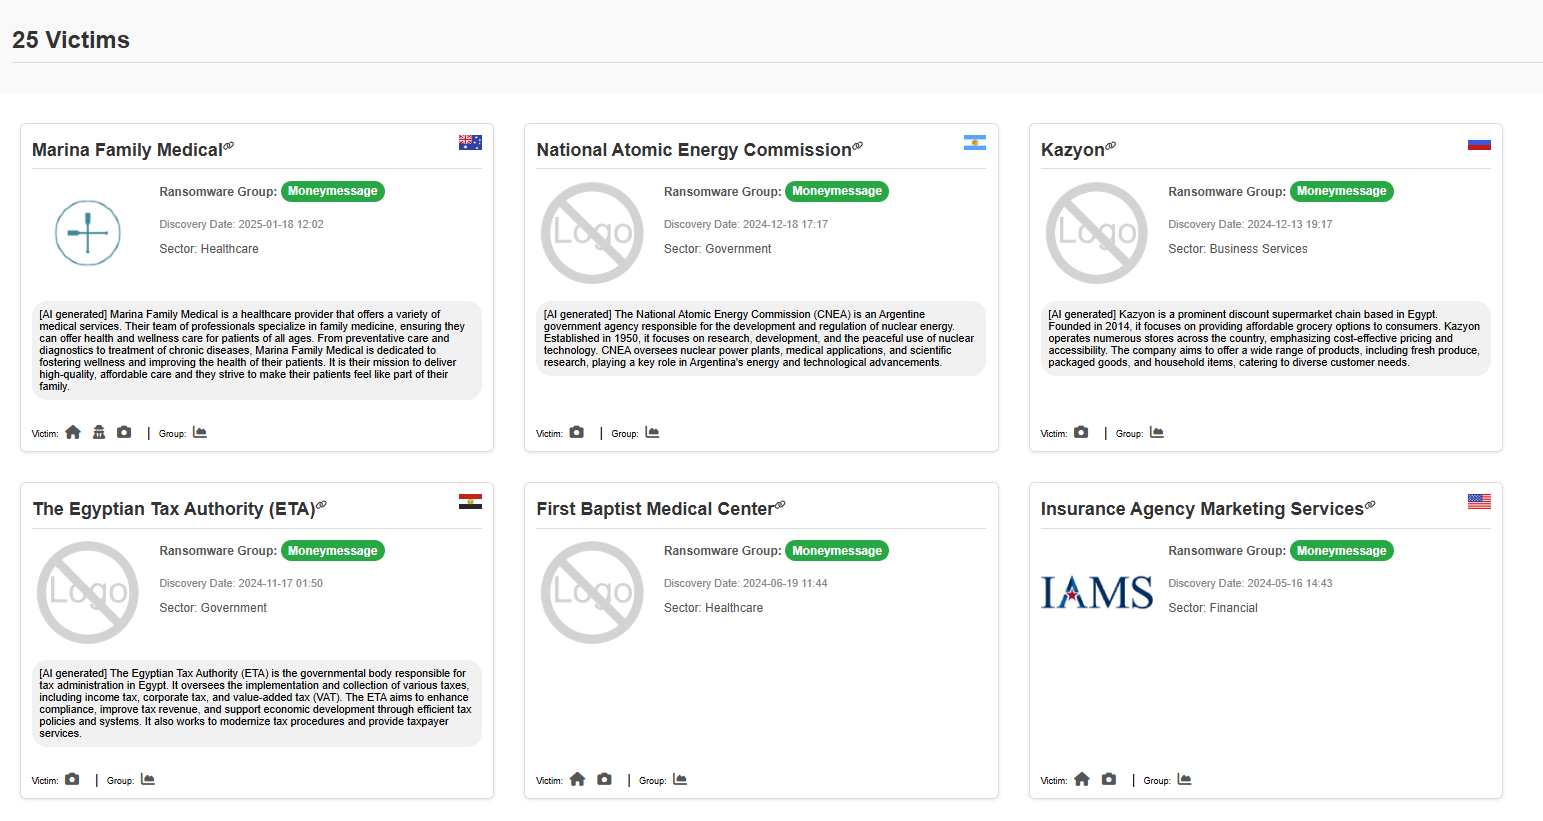Open group chart icon on Insurance Agency Marketing card
Viewport: 1543px width, 821px height.
[x=1185, y=779]
